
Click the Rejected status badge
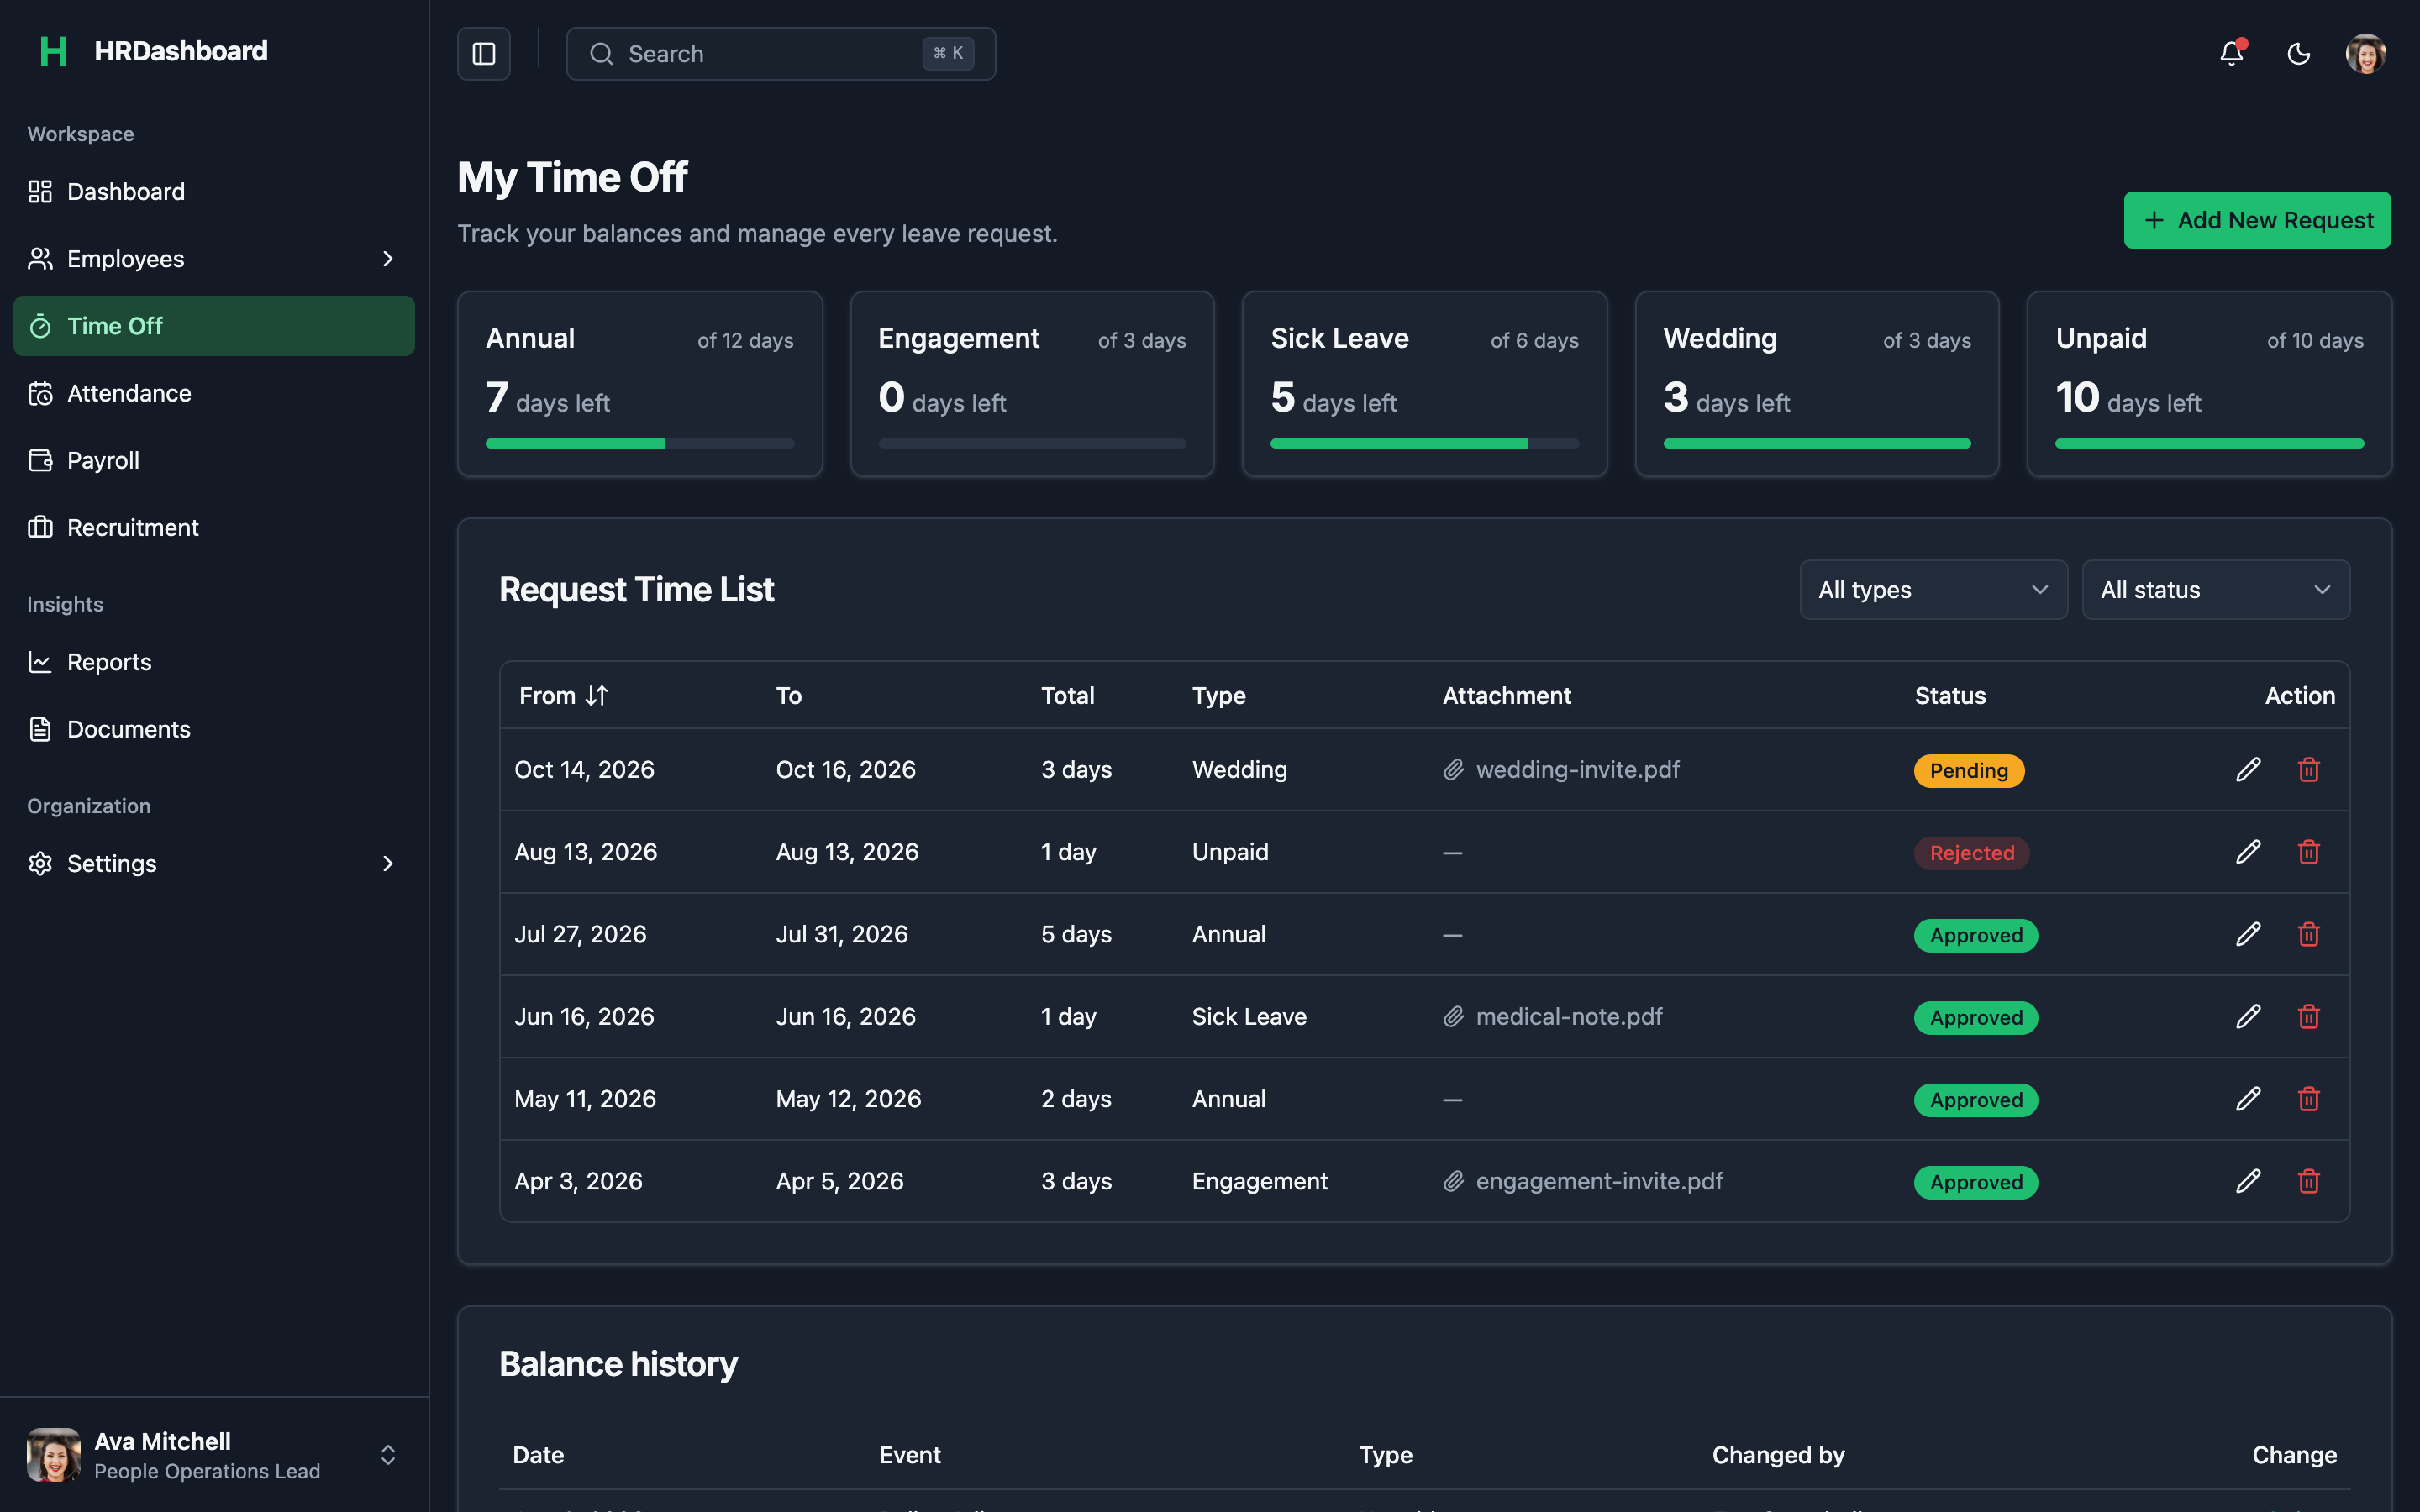(1972, 853)
